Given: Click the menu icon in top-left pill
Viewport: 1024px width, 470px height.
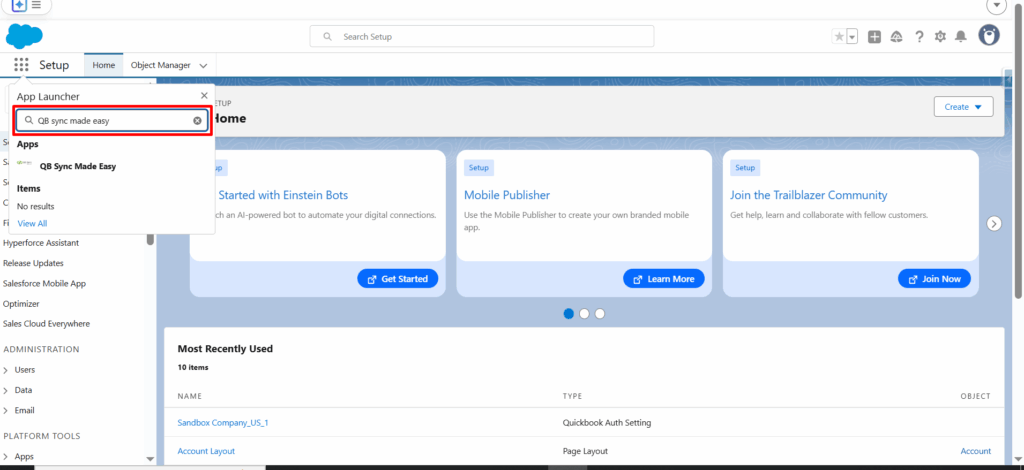Looking at the screenshot, I should 36,5.
